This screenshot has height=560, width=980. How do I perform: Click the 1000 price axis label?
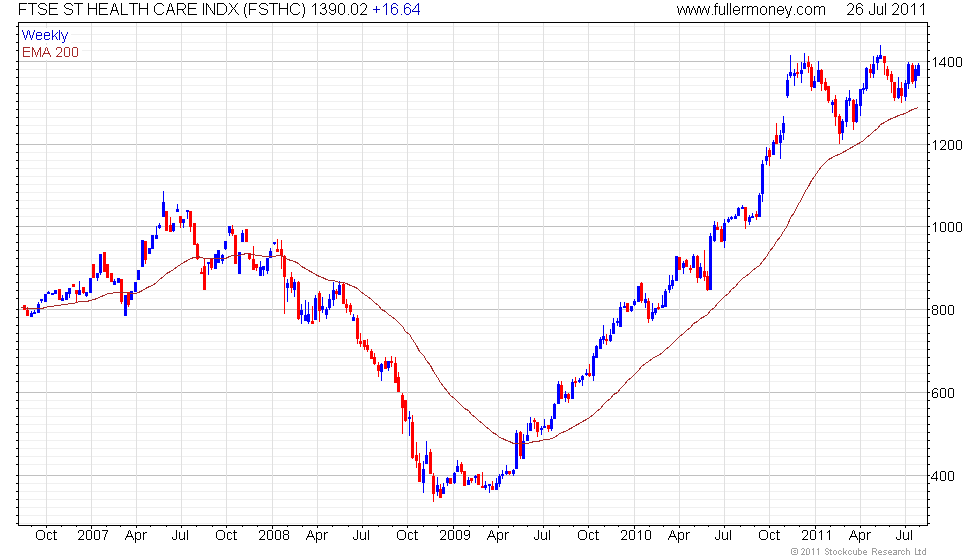[x=947, y=228]
